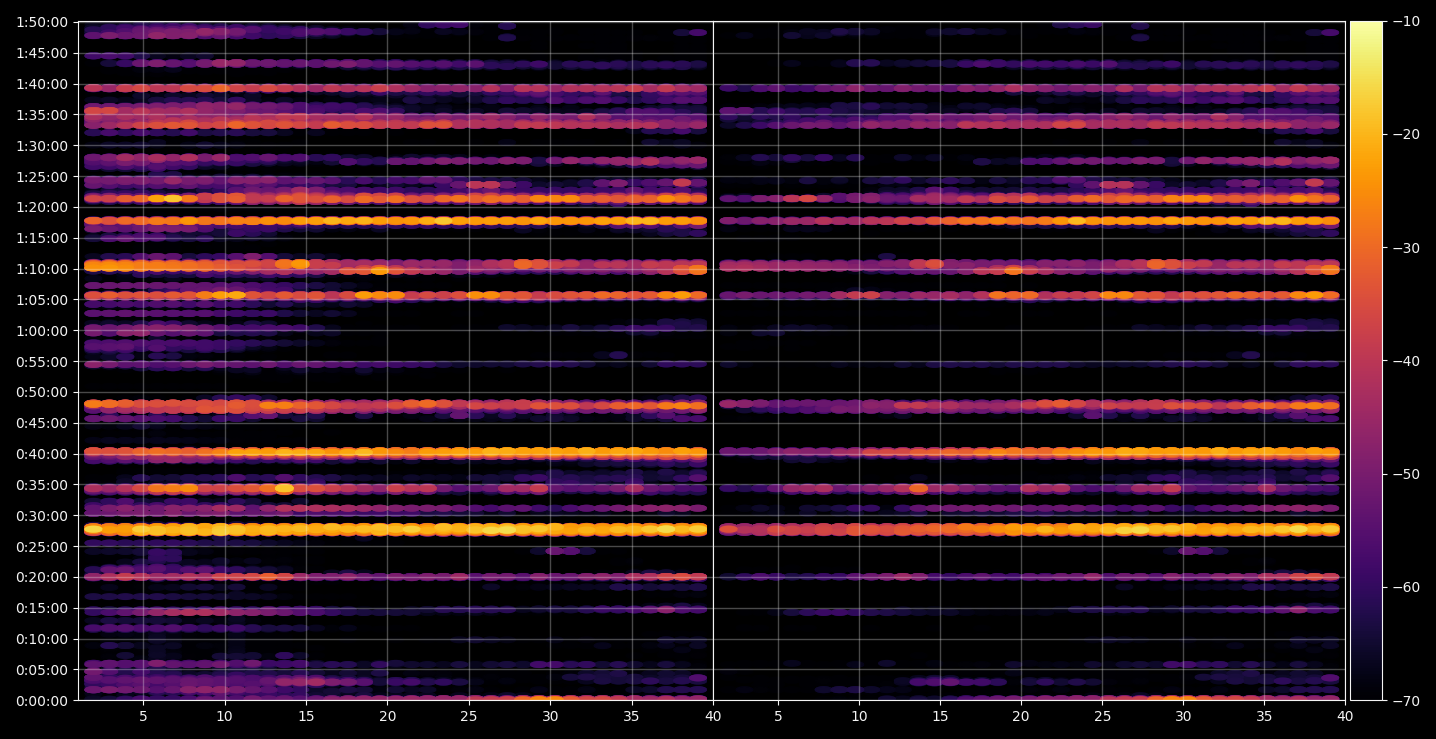Screen dimensions: 1436x739
Task: Click x-axis label 35 of right spectrogram panel
Action: tap(1265, 716)
